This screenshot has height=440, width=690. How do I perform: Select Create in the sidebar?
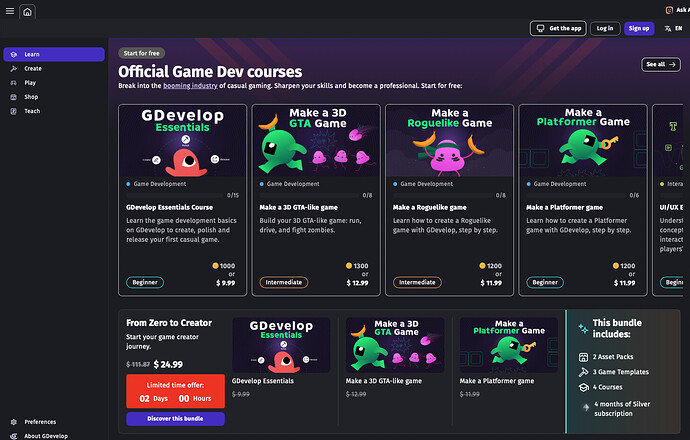54,69
